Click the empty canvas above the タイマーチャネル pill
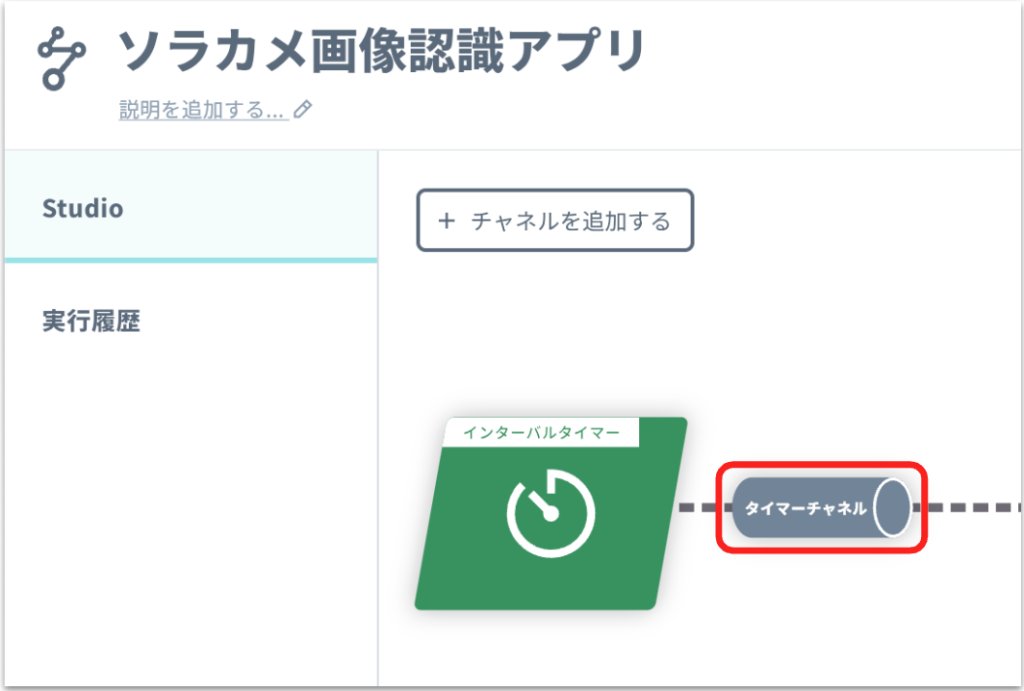The image size is (1024, 691). (822, 392)
